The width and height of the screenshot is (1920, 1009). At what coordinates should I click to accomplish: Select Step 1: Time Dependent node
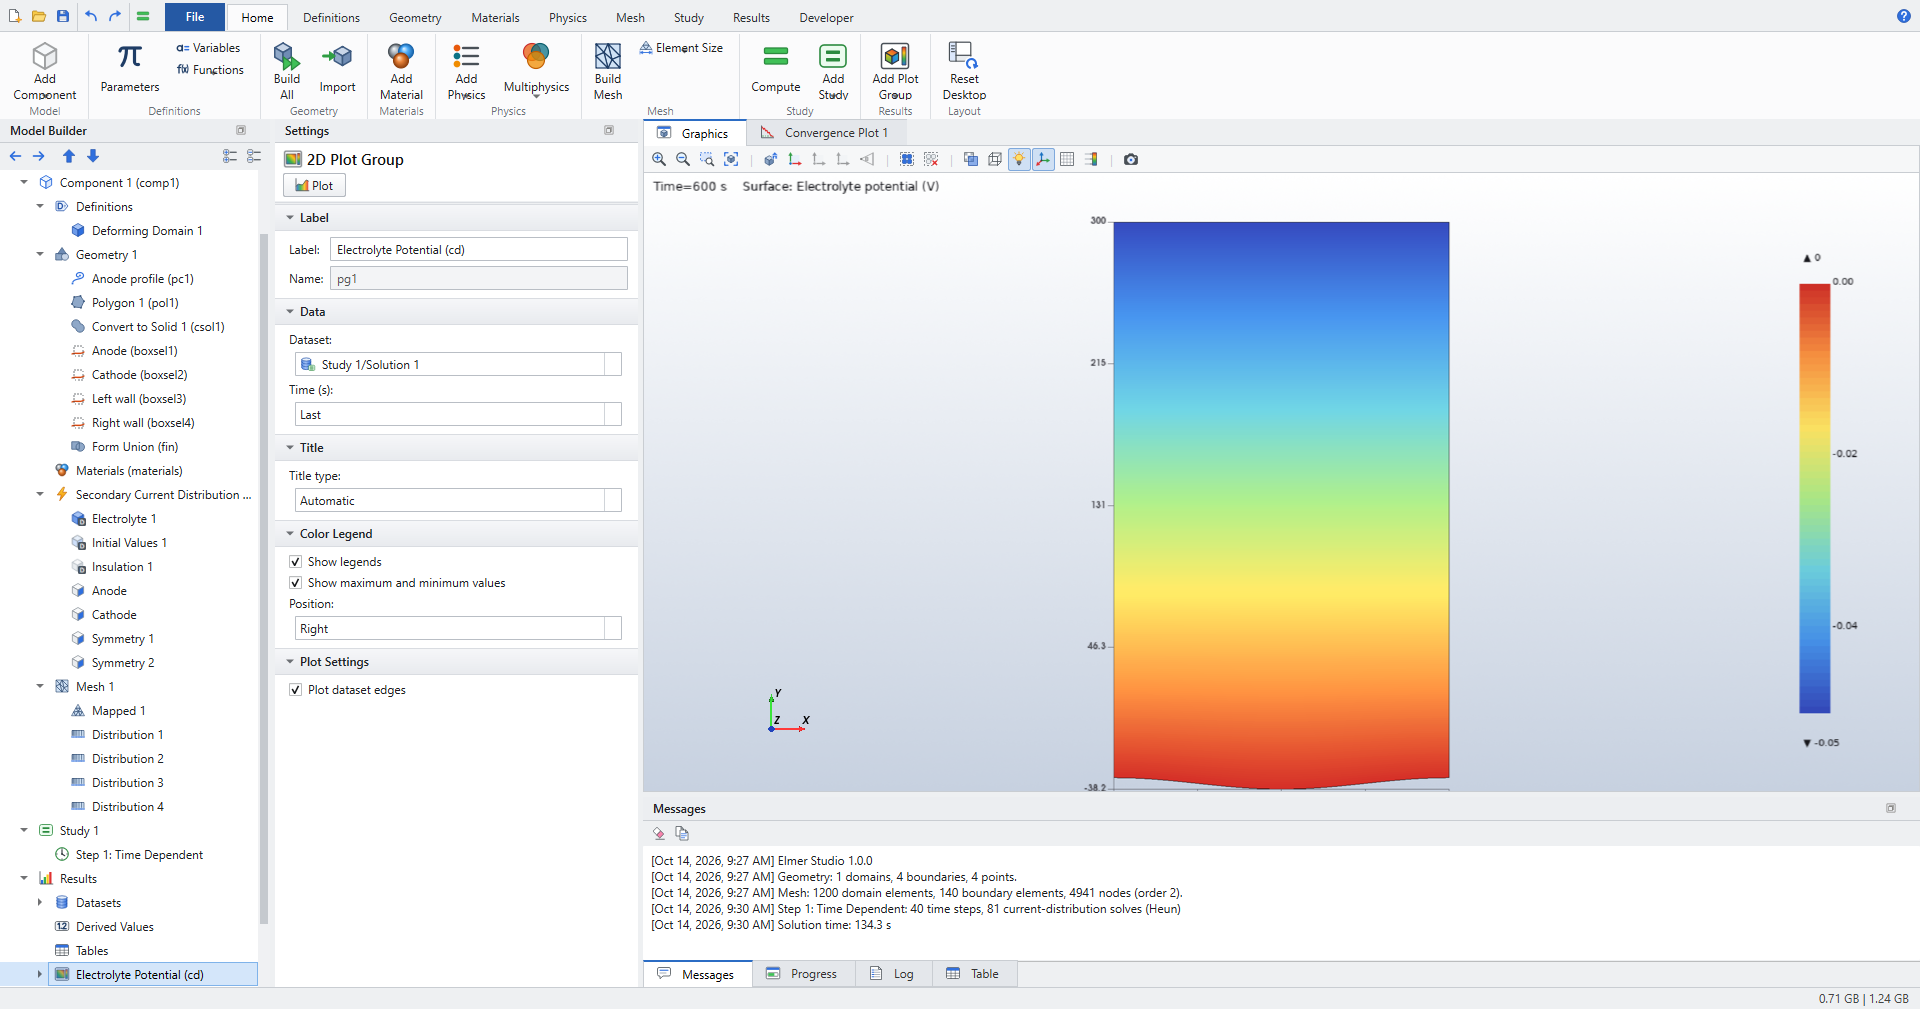click(139, 855)
